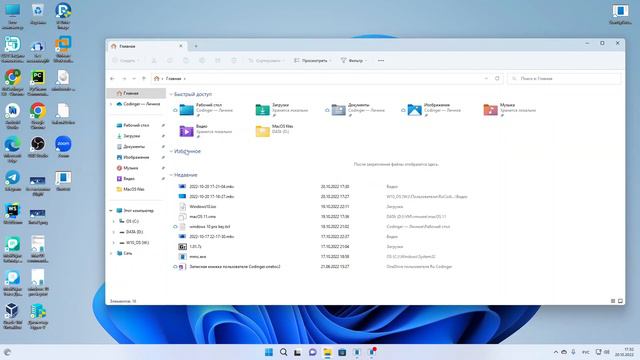Click the Chat icon on the taskbar
Viewport: 640px width, 360px height.
click(x=313, y=352)
